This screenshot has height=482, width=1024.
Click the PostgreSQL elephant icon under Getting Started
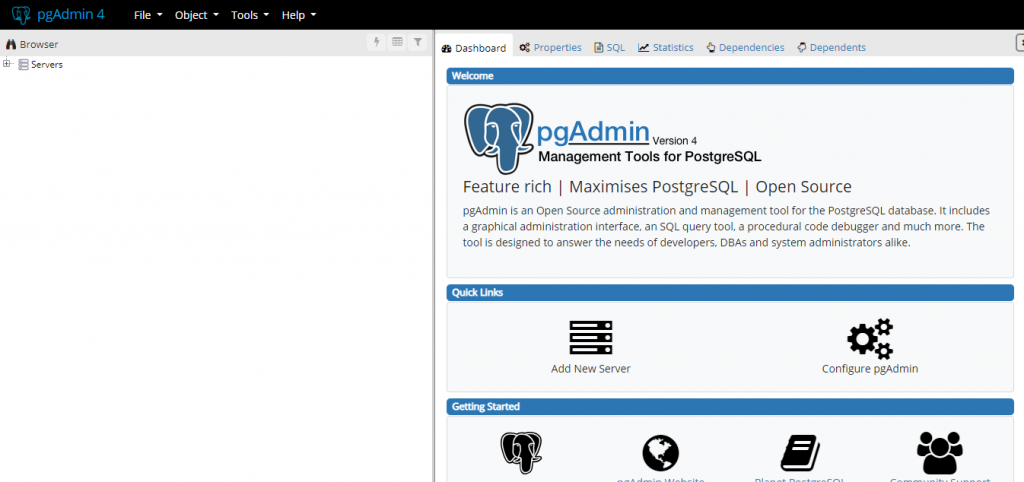[521, 453]
